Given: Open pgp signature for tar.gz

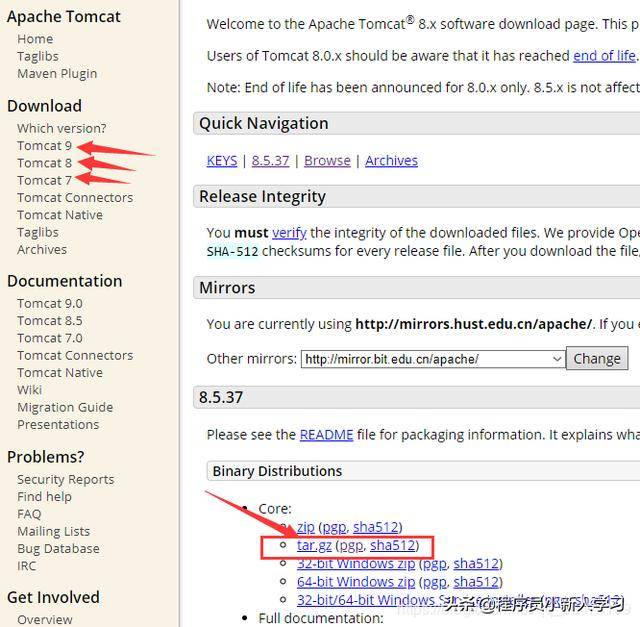Looking at the screenshot, I should [x=351, y=546].
